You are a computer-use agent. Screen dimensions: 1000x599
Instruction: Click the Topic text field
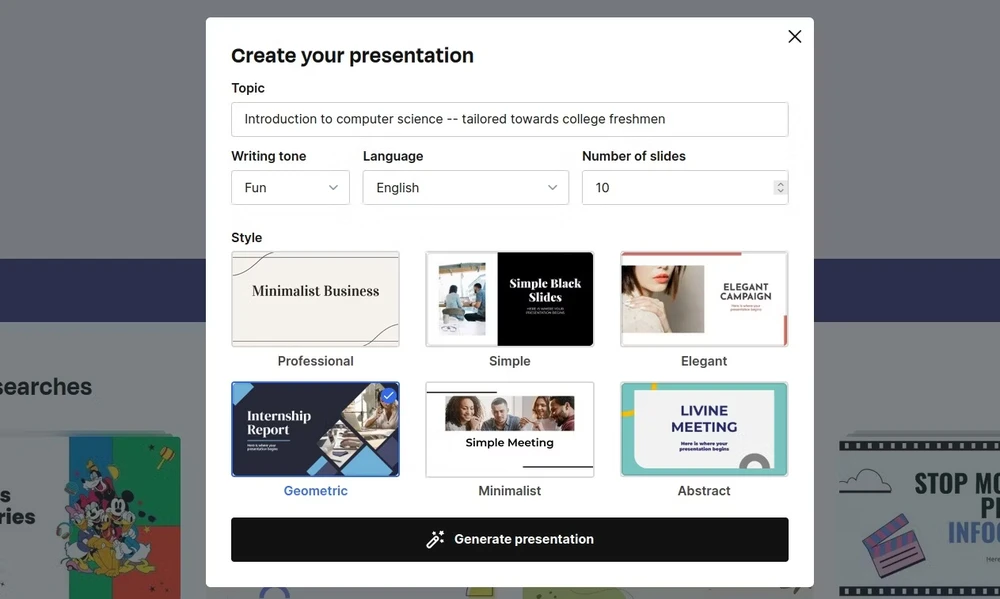click(x=509, y=119)
